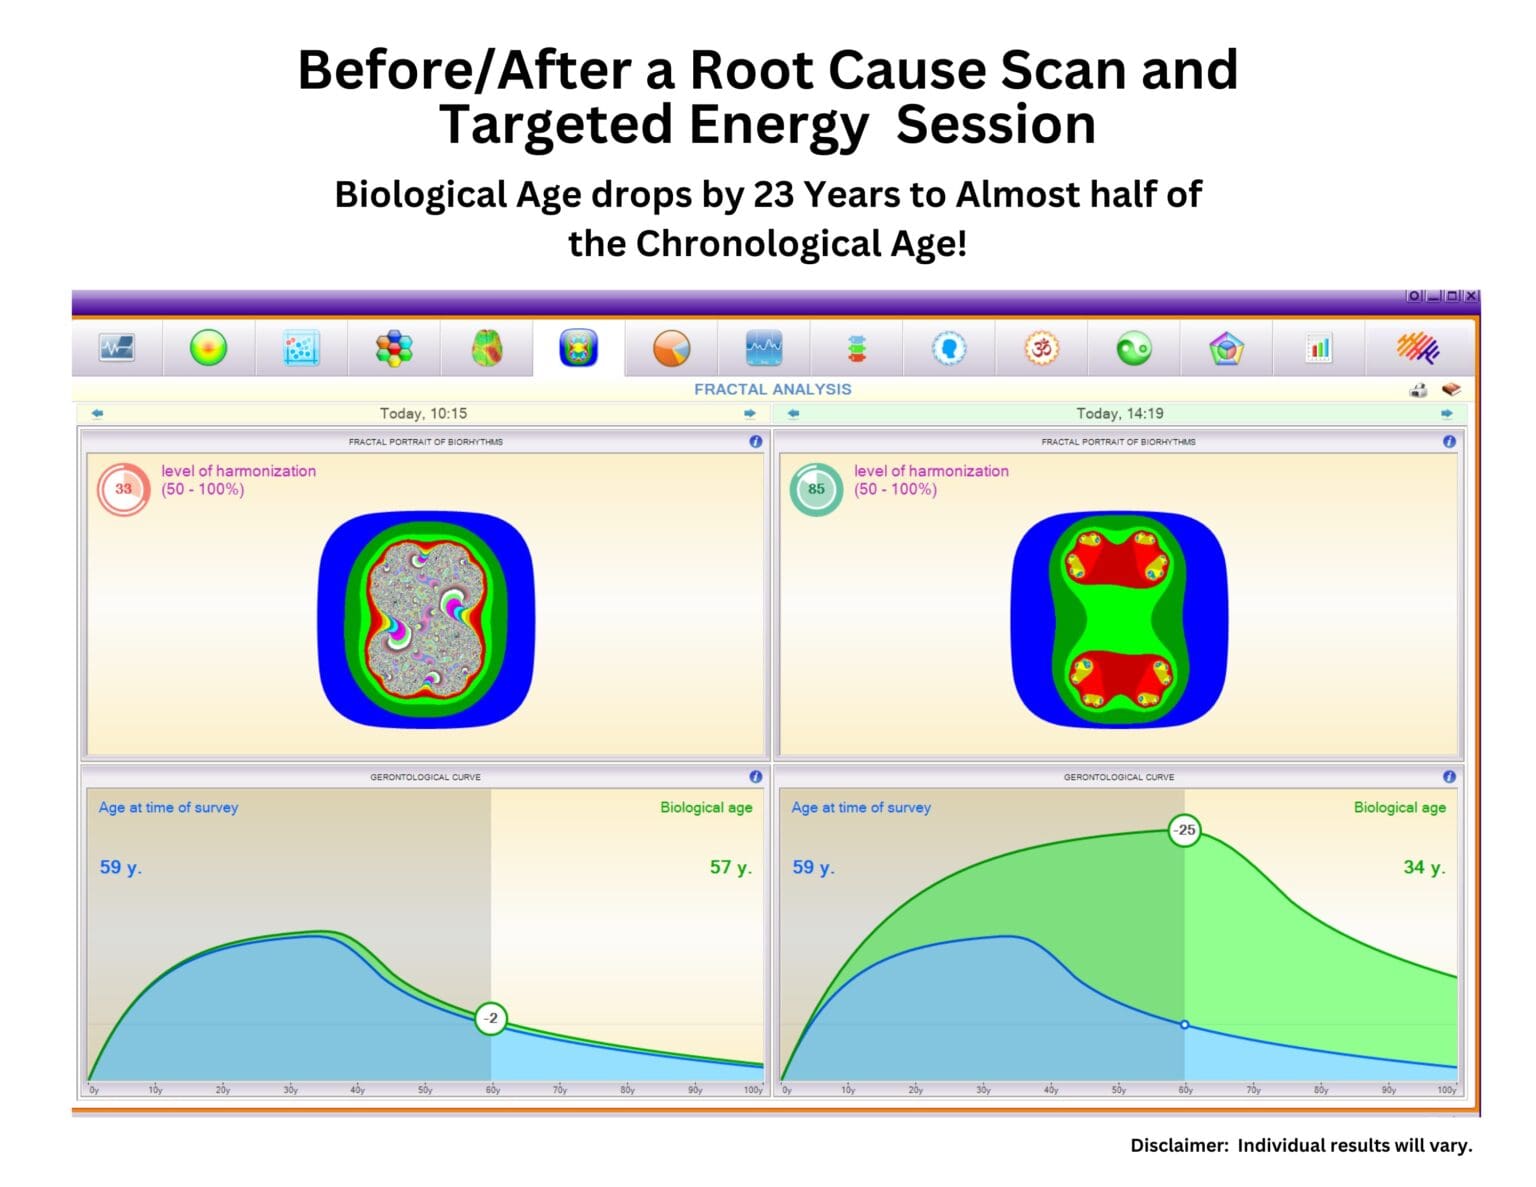Advance forward from the 14:19 session
The width and height of the screenshot is (1536, 1187).
tap(1446, 412)
